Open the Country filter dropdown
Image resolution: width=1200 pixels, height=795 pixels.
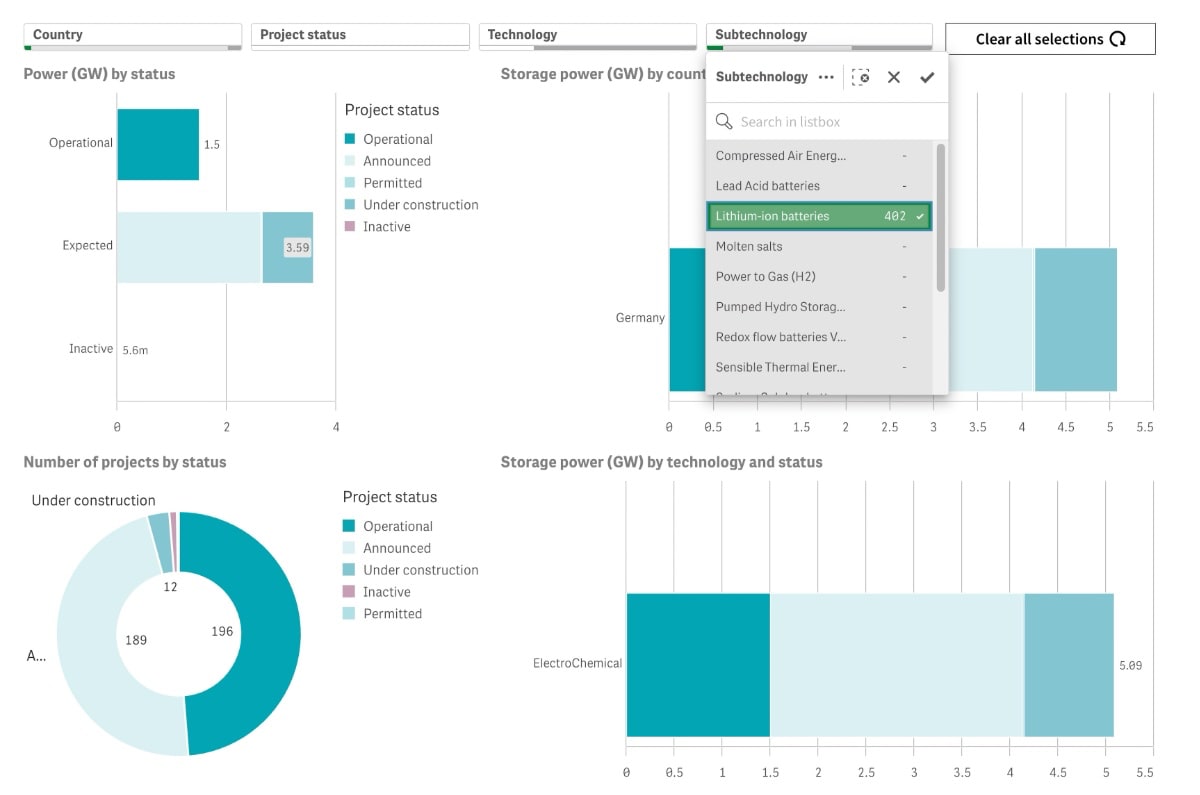click(132, 36)
